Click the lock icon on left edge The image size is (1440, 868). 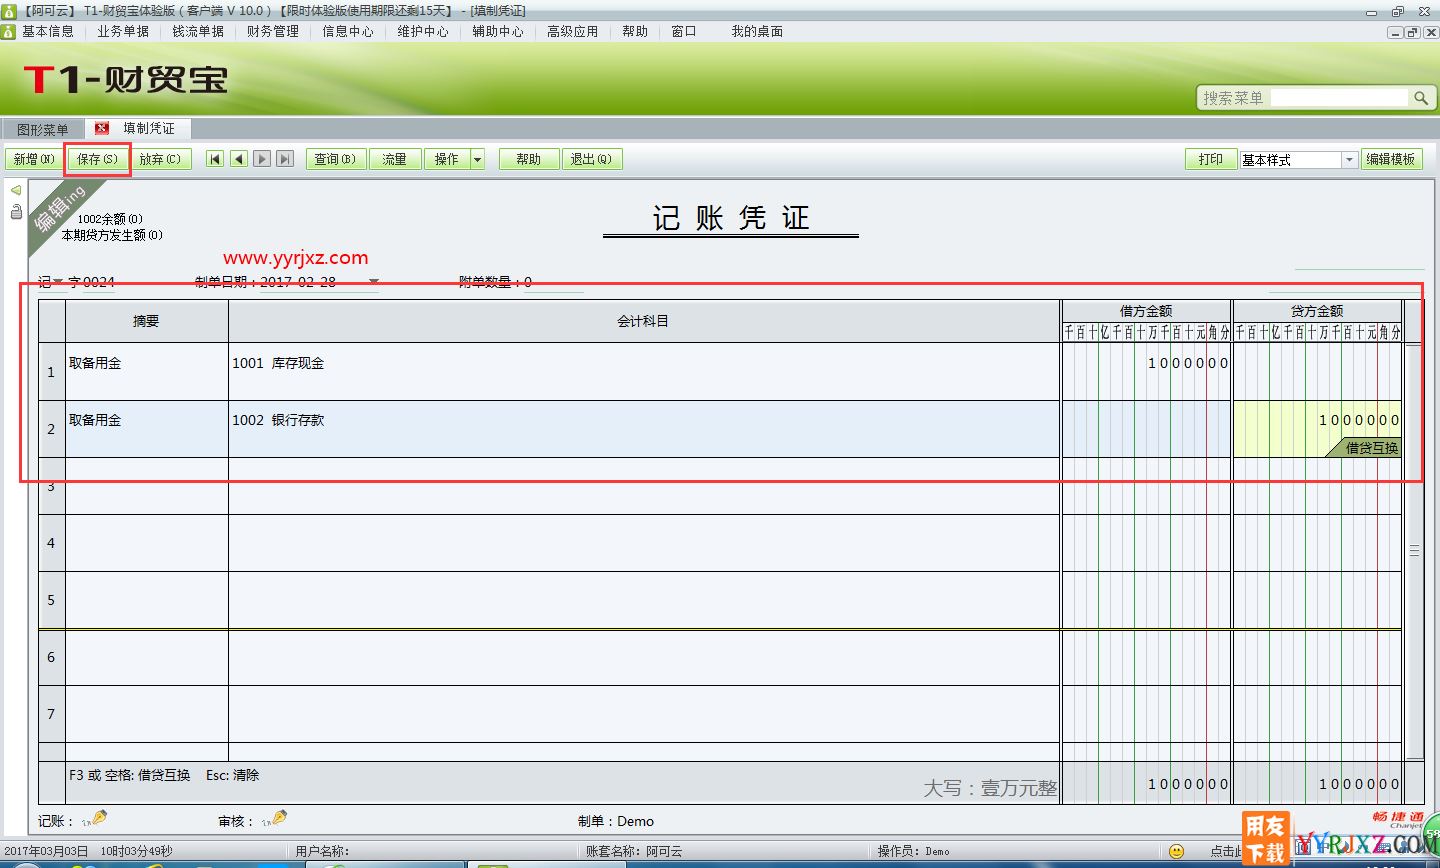pos(16,211)
